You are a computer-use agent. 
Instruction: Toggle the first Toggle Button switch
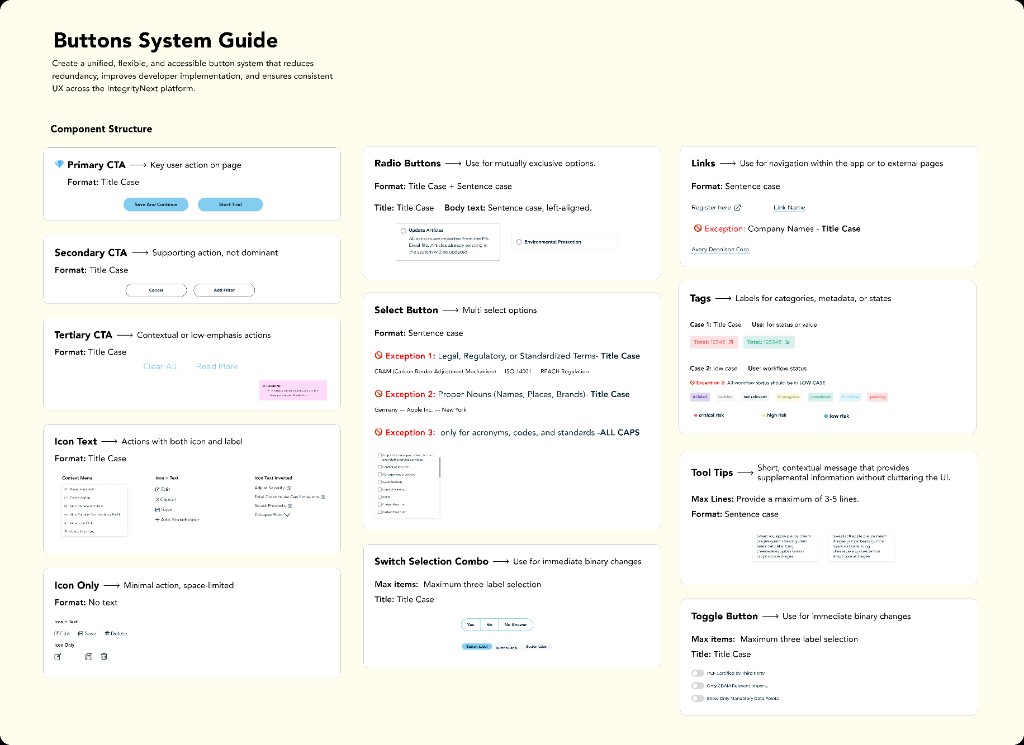click(697, 673)
